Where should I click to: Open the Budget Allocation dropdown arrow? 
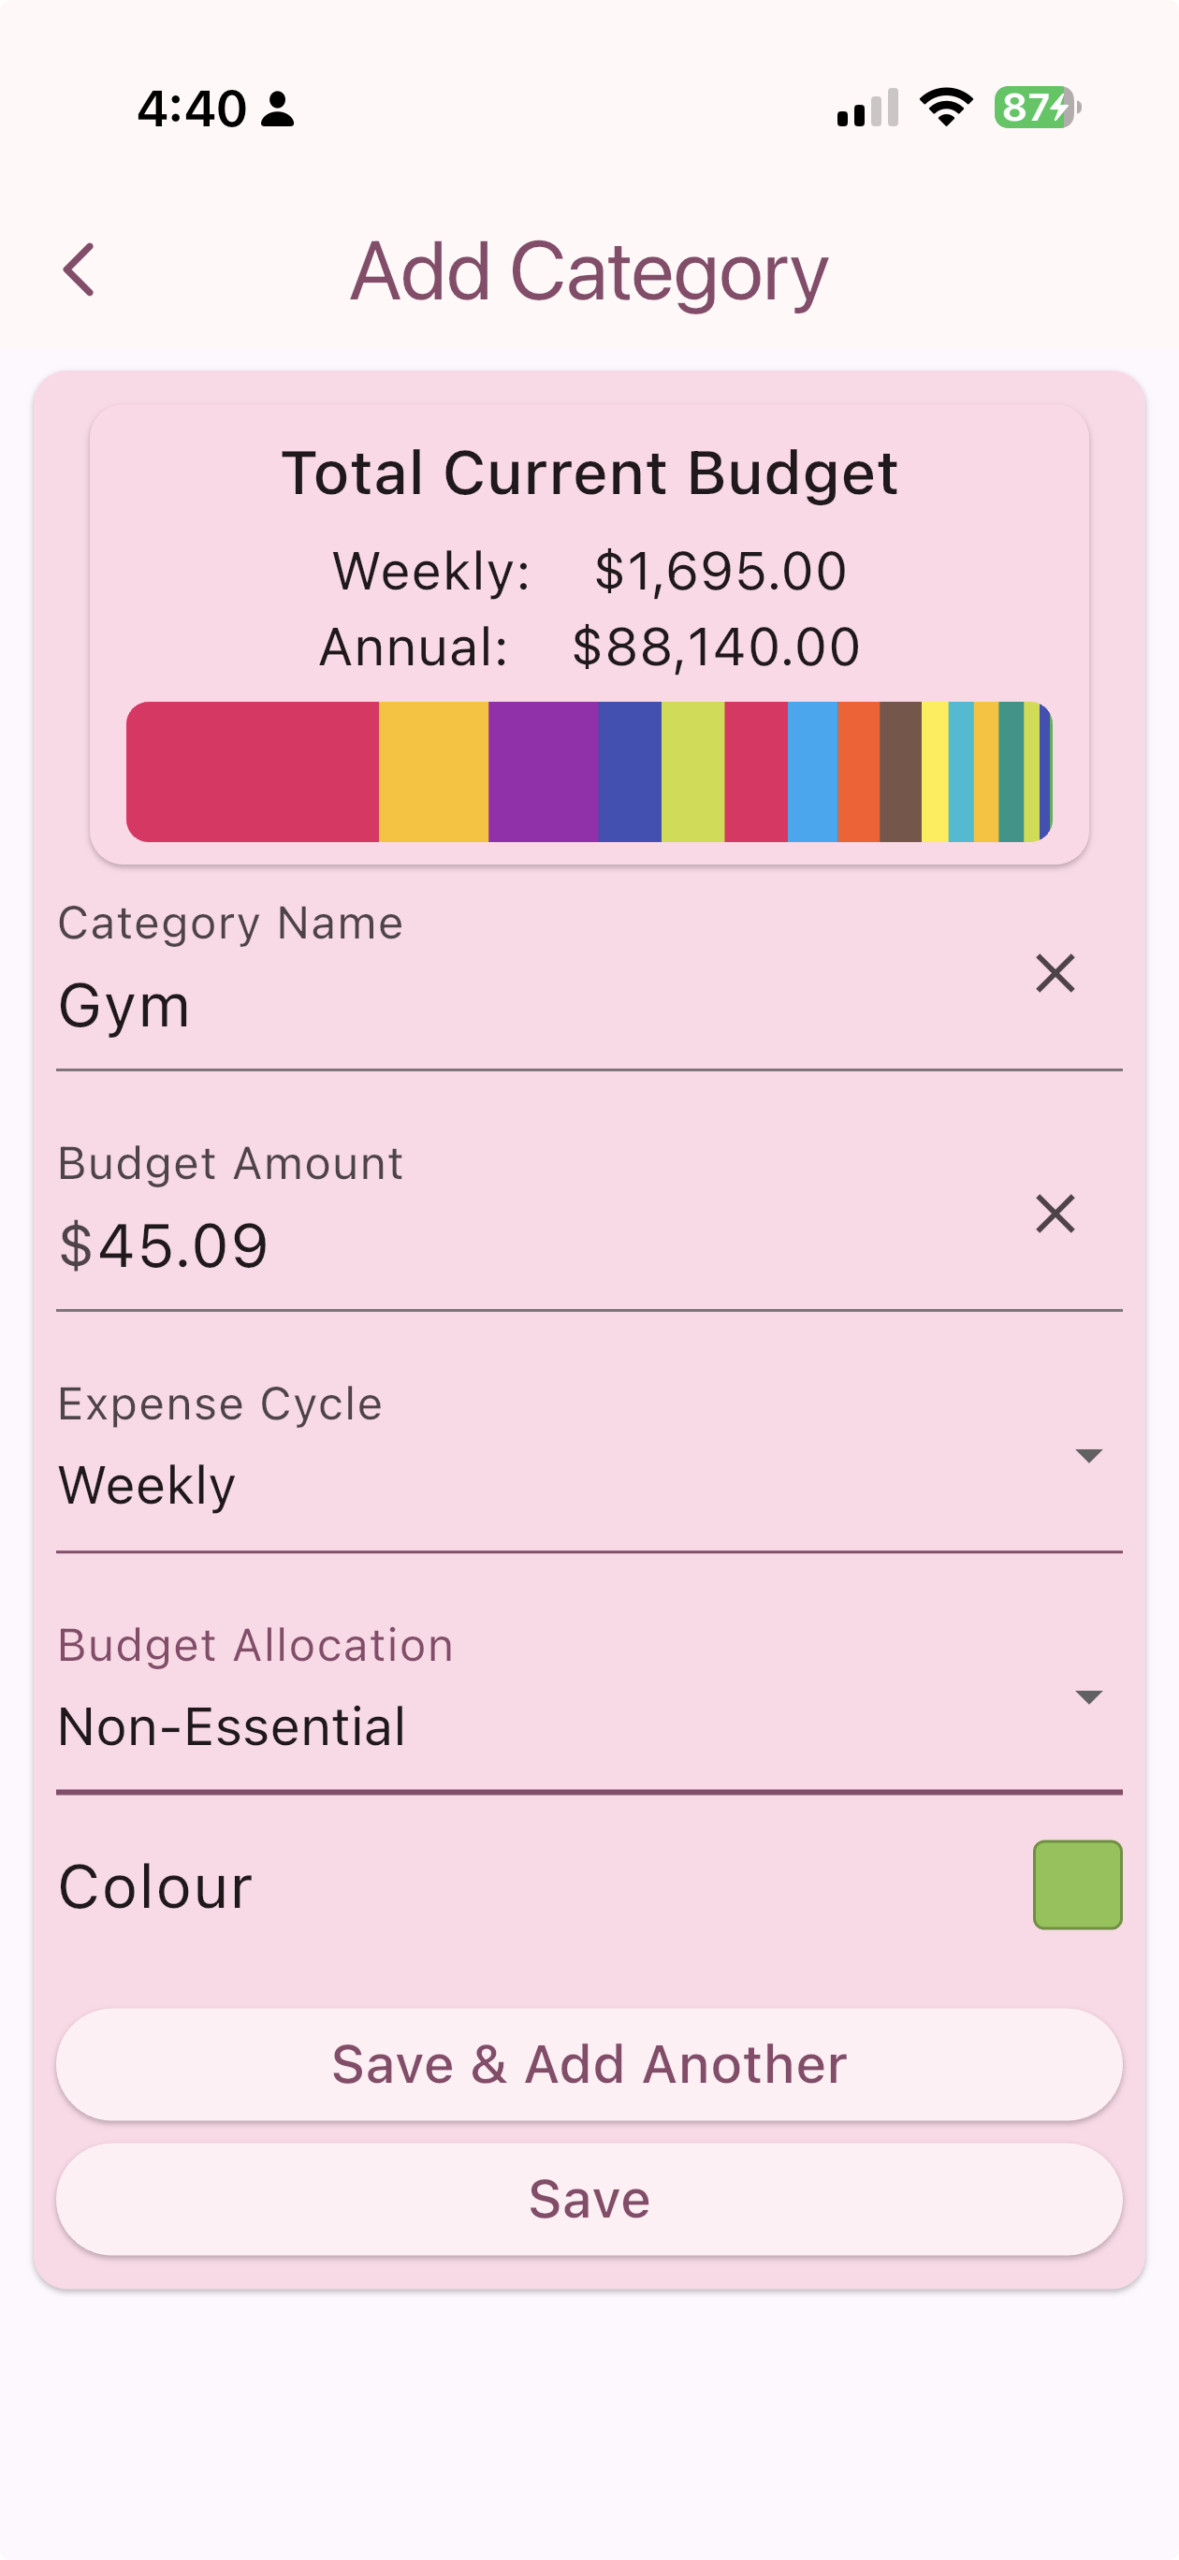(1088, 1696)
